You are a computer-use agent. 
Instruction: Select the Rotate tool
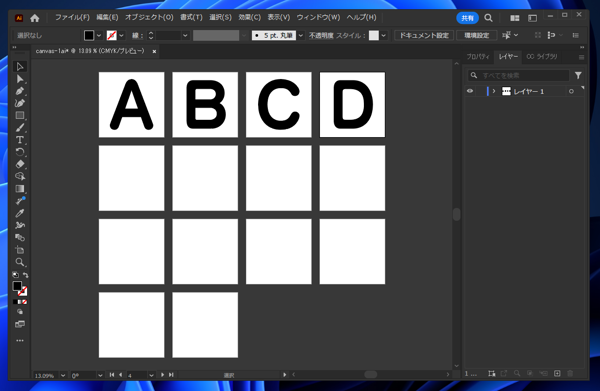click(20, 152)
